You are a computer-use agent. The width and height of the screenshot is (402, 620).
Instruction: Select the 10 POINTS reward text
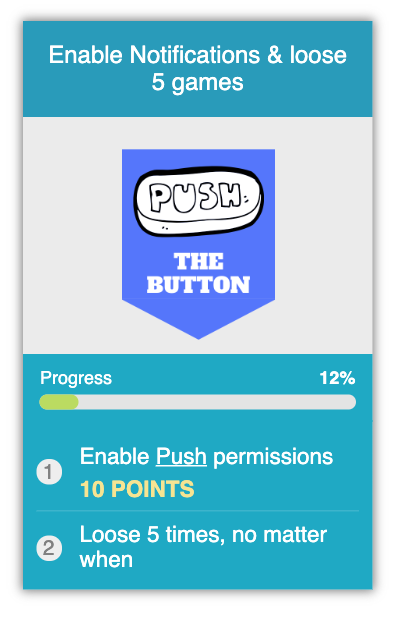pyautogui.click(x=137, y=489)
